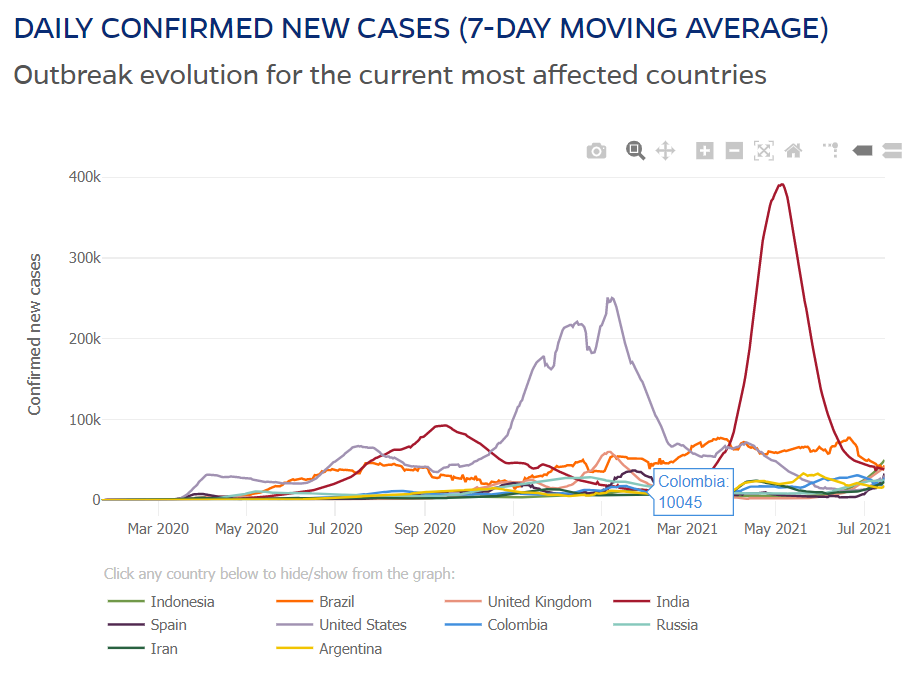Select the Pan tool
This screenshot has width=921, height=676.
(x=665, y=151)
